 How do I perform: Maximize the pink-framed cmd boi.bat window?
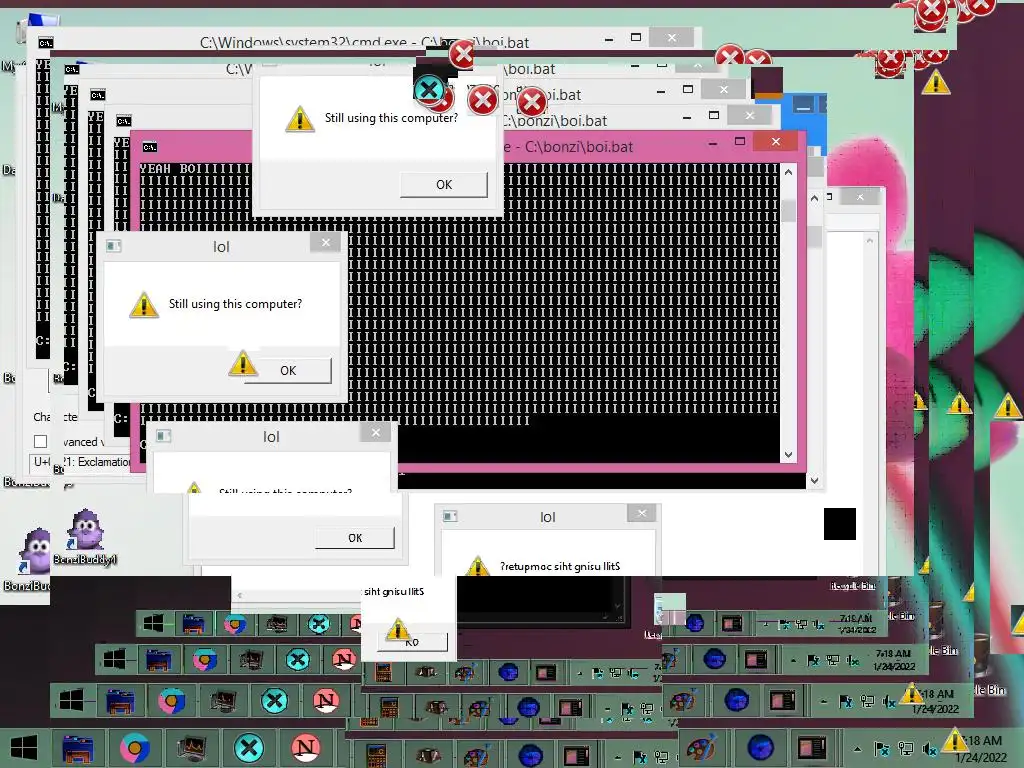(740, 142)
